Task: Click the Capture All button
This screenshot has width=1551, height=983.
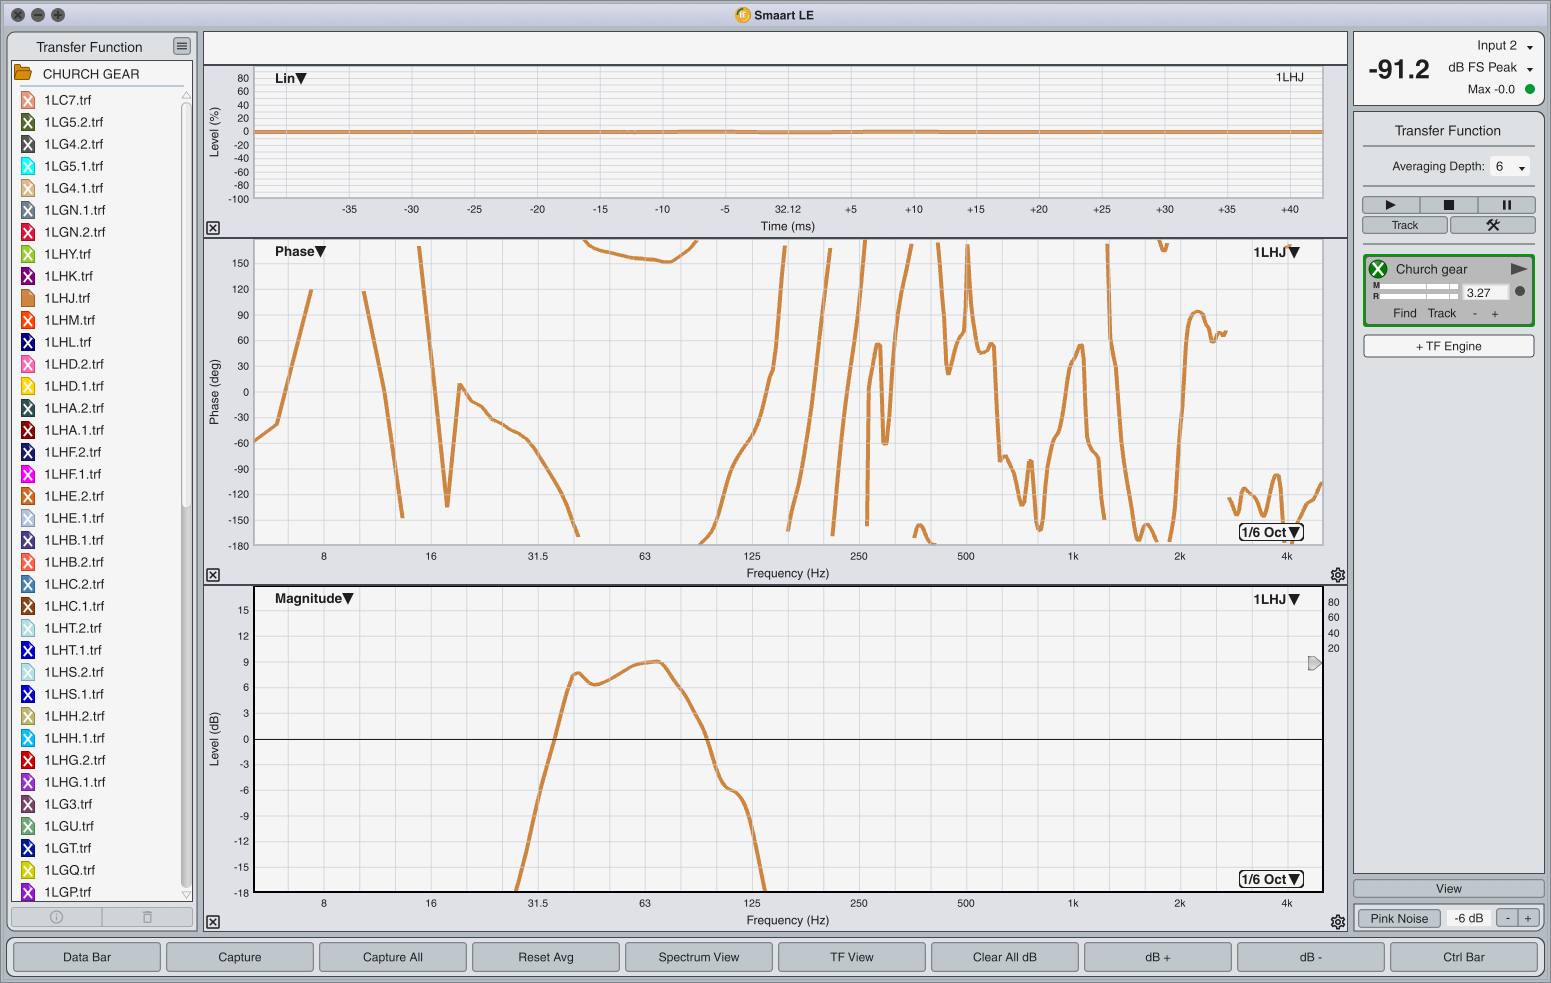Action: 393,957
